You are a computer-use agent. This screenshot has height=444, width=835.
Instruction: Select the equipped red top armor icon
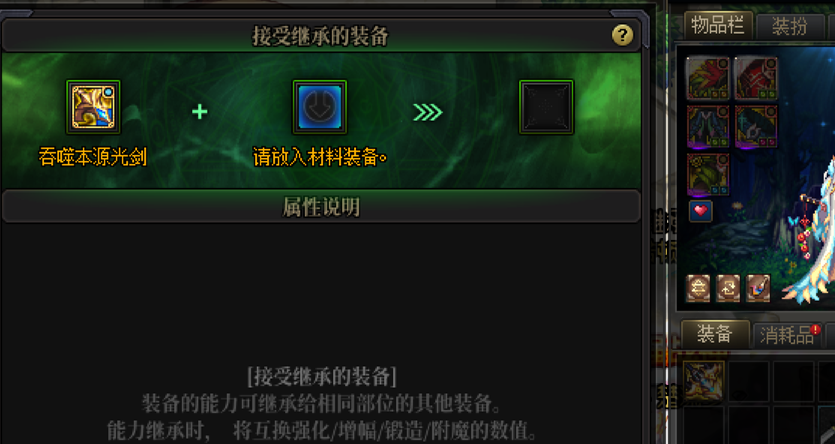756,79
